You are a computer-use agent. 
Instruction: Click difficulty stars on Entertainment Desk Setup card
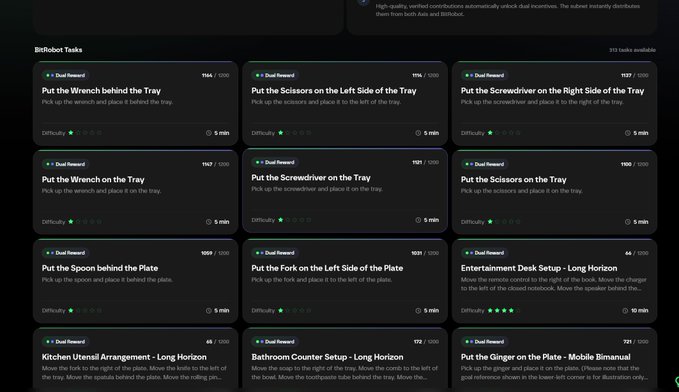(504, 311)
